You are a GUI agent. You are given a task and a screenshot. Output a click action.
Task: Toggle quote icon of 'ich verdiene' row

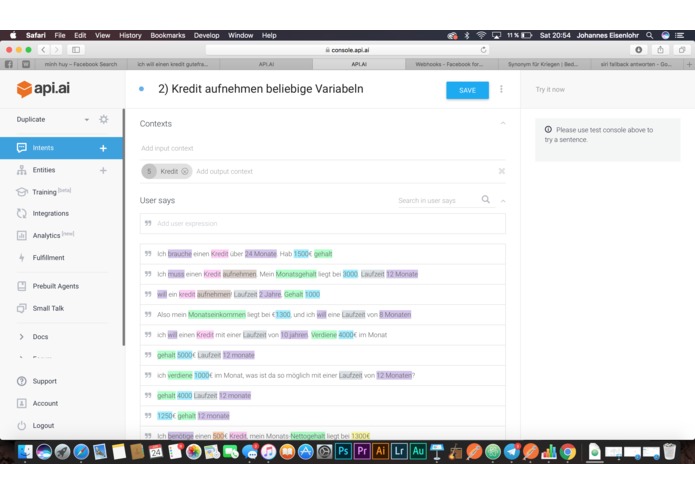tap(148, 375)
